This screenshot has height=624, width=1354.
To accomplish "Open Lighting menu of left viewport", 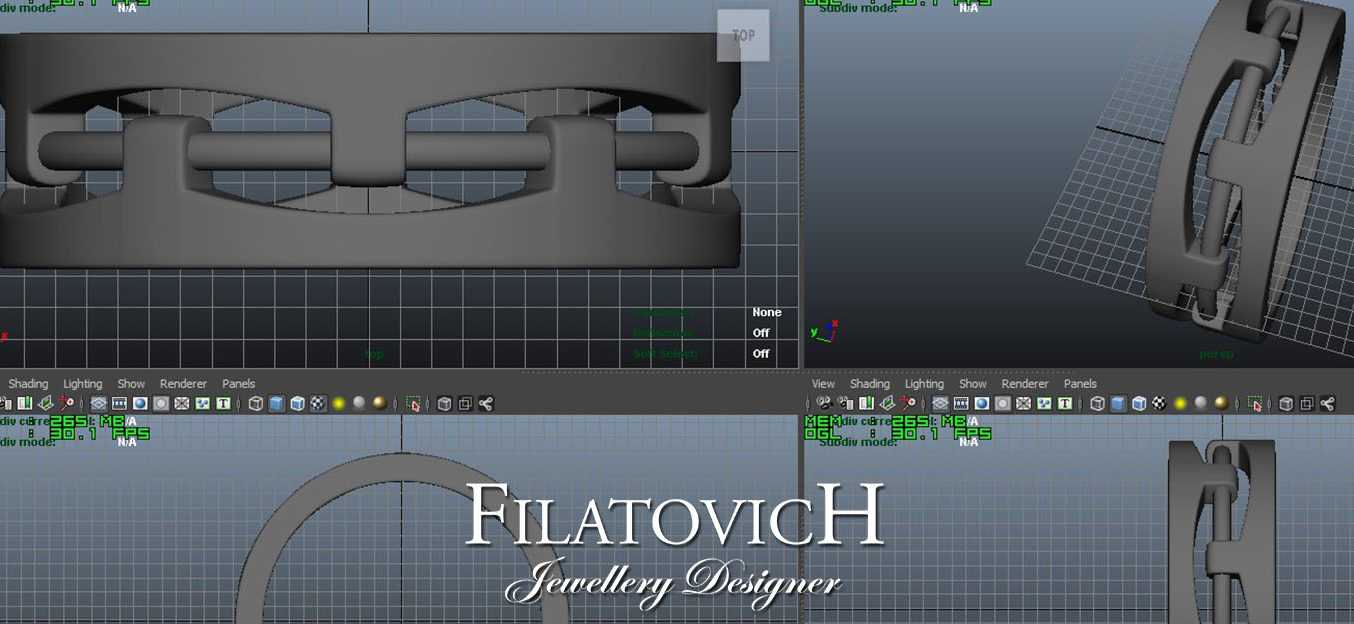I will (83, 384).
